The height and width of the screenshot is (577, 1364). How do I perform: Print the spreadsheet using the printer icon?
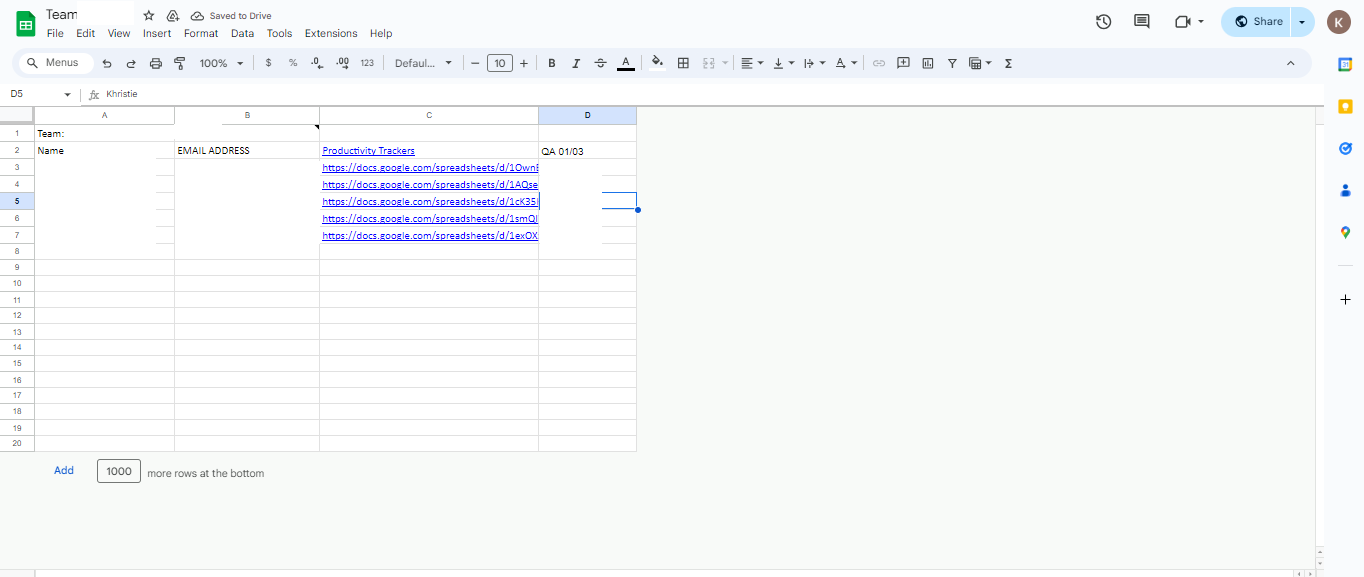(156, 63)
